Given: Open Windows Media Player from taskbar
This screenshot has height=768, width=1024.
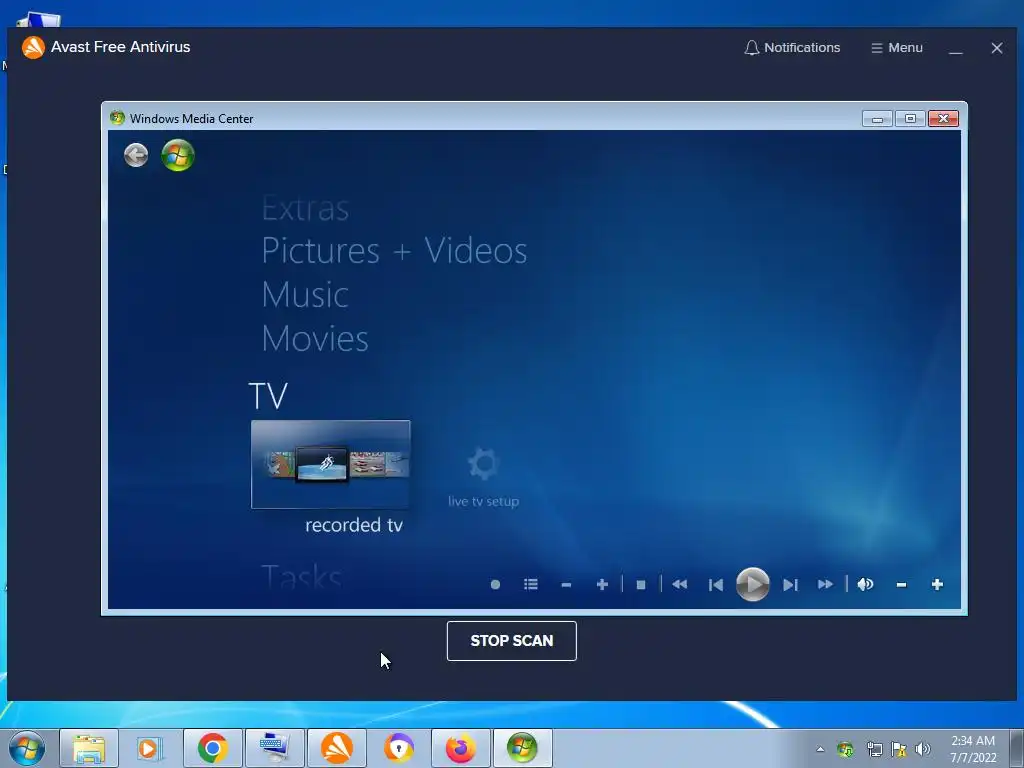Looking at the screenshot, I should click(x=150, y=748).
